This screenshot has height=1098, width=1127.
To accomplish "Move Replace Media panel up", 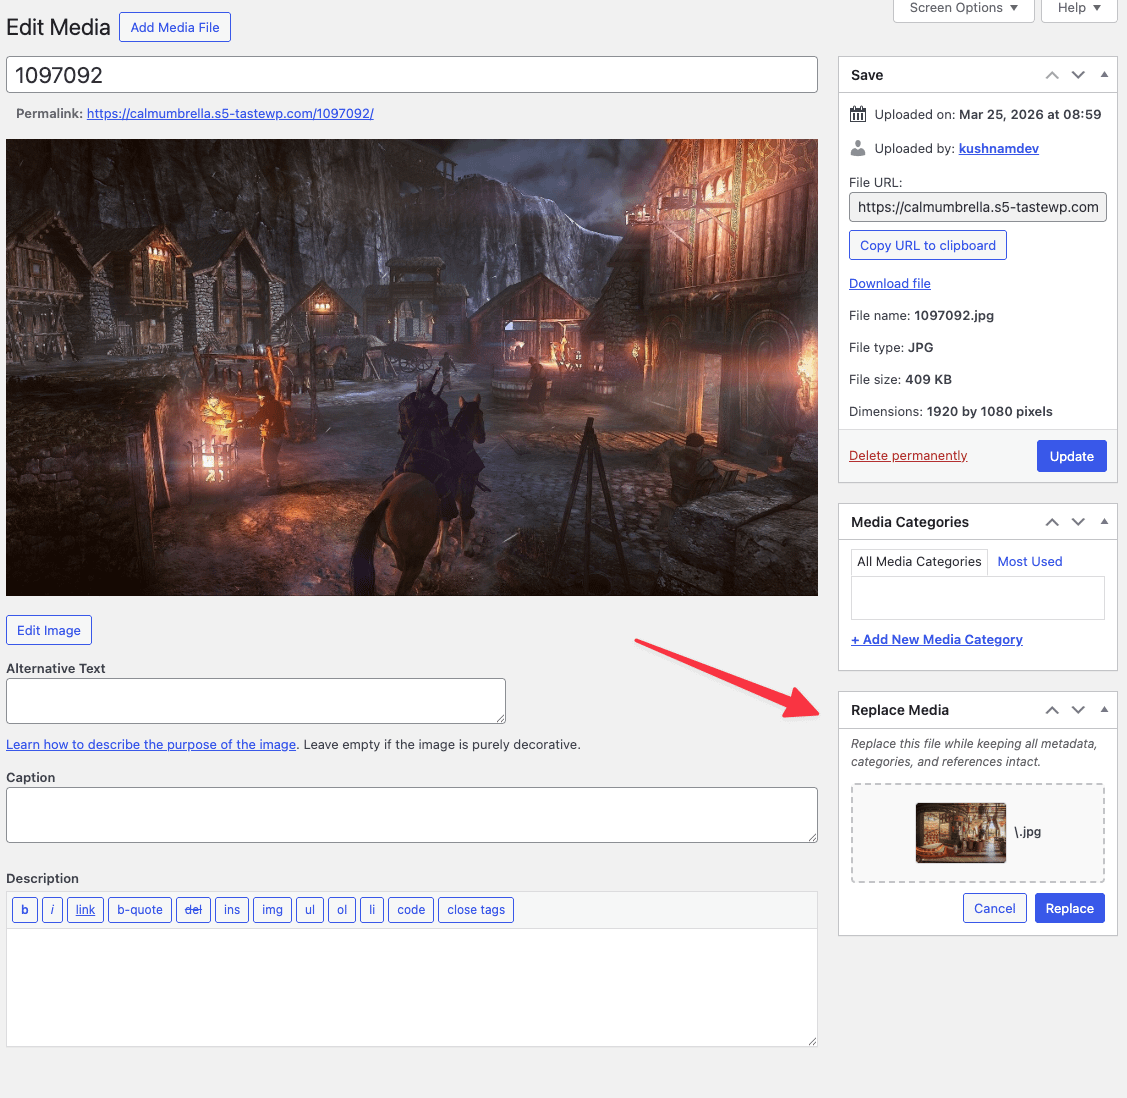I will [x=1052, y=710].
